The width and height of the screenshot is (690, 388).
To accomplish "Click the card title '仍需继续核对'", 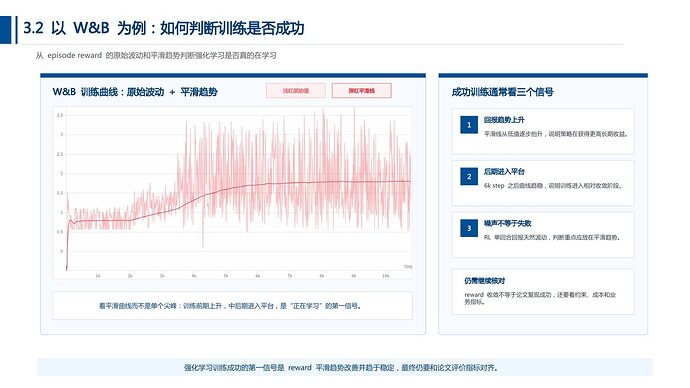I will tap(484, 281).
